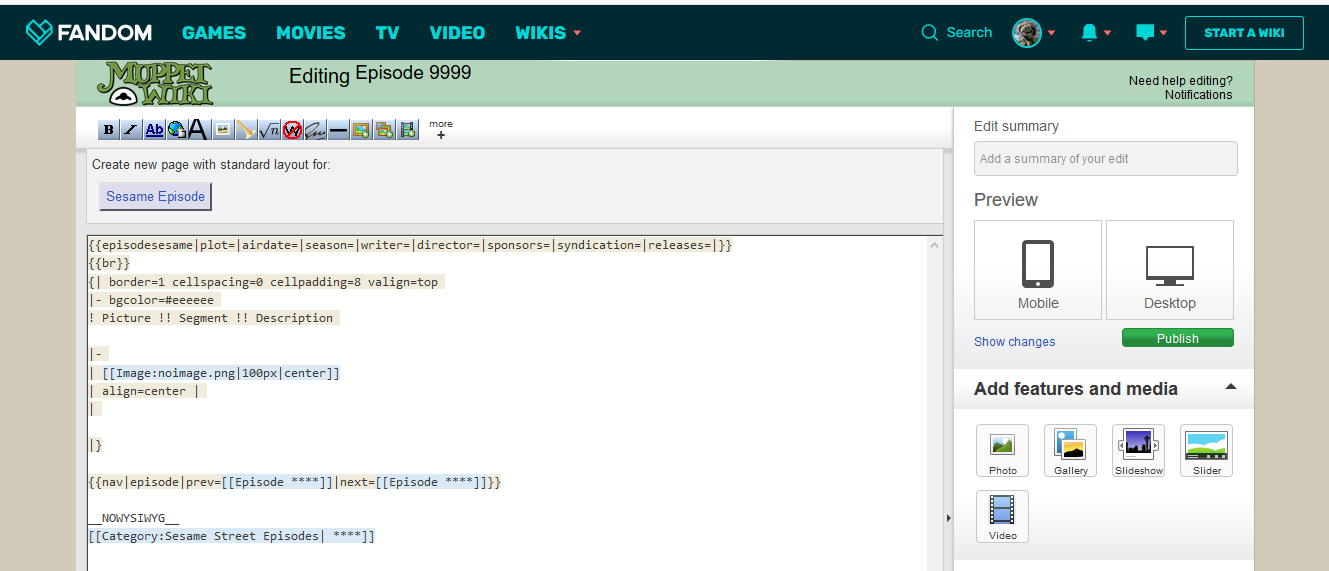Click the border=1 cellspacing table line

[266, 282]
